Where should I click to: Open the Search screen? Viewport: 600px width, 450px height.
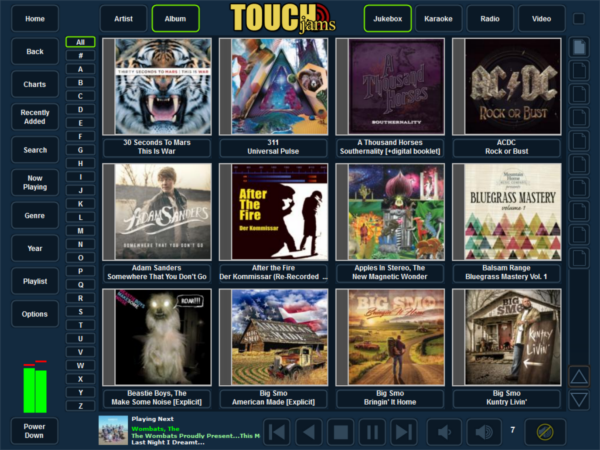pos(35,150)
